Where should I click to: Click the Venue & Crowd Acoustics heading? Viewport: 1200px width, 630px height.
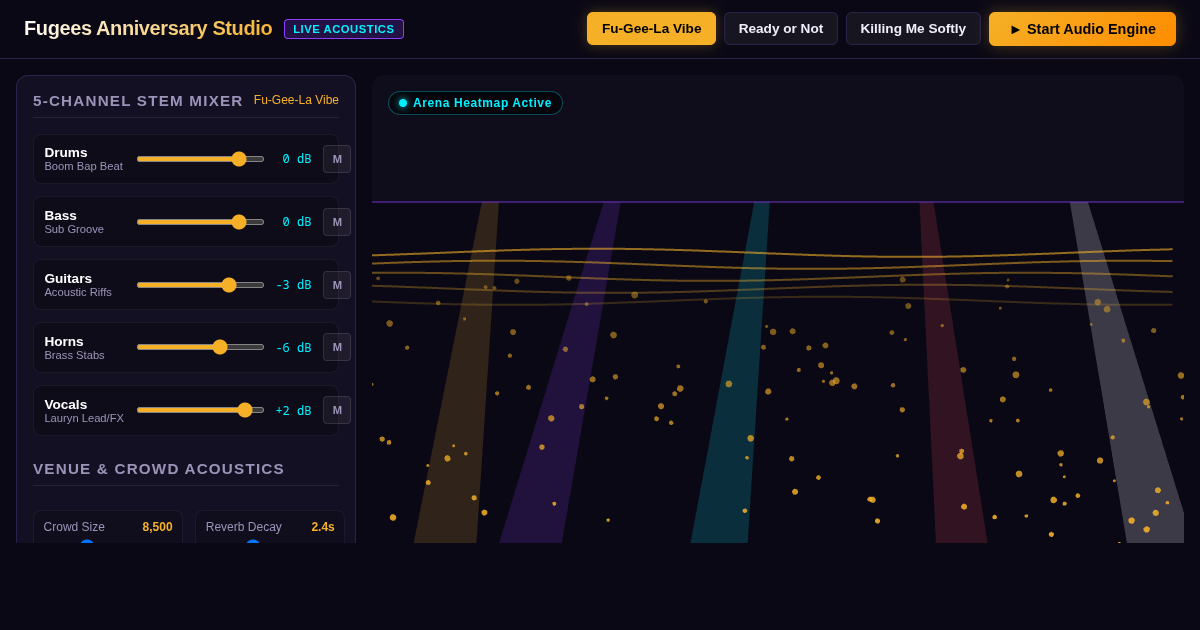tap(159, 468)
